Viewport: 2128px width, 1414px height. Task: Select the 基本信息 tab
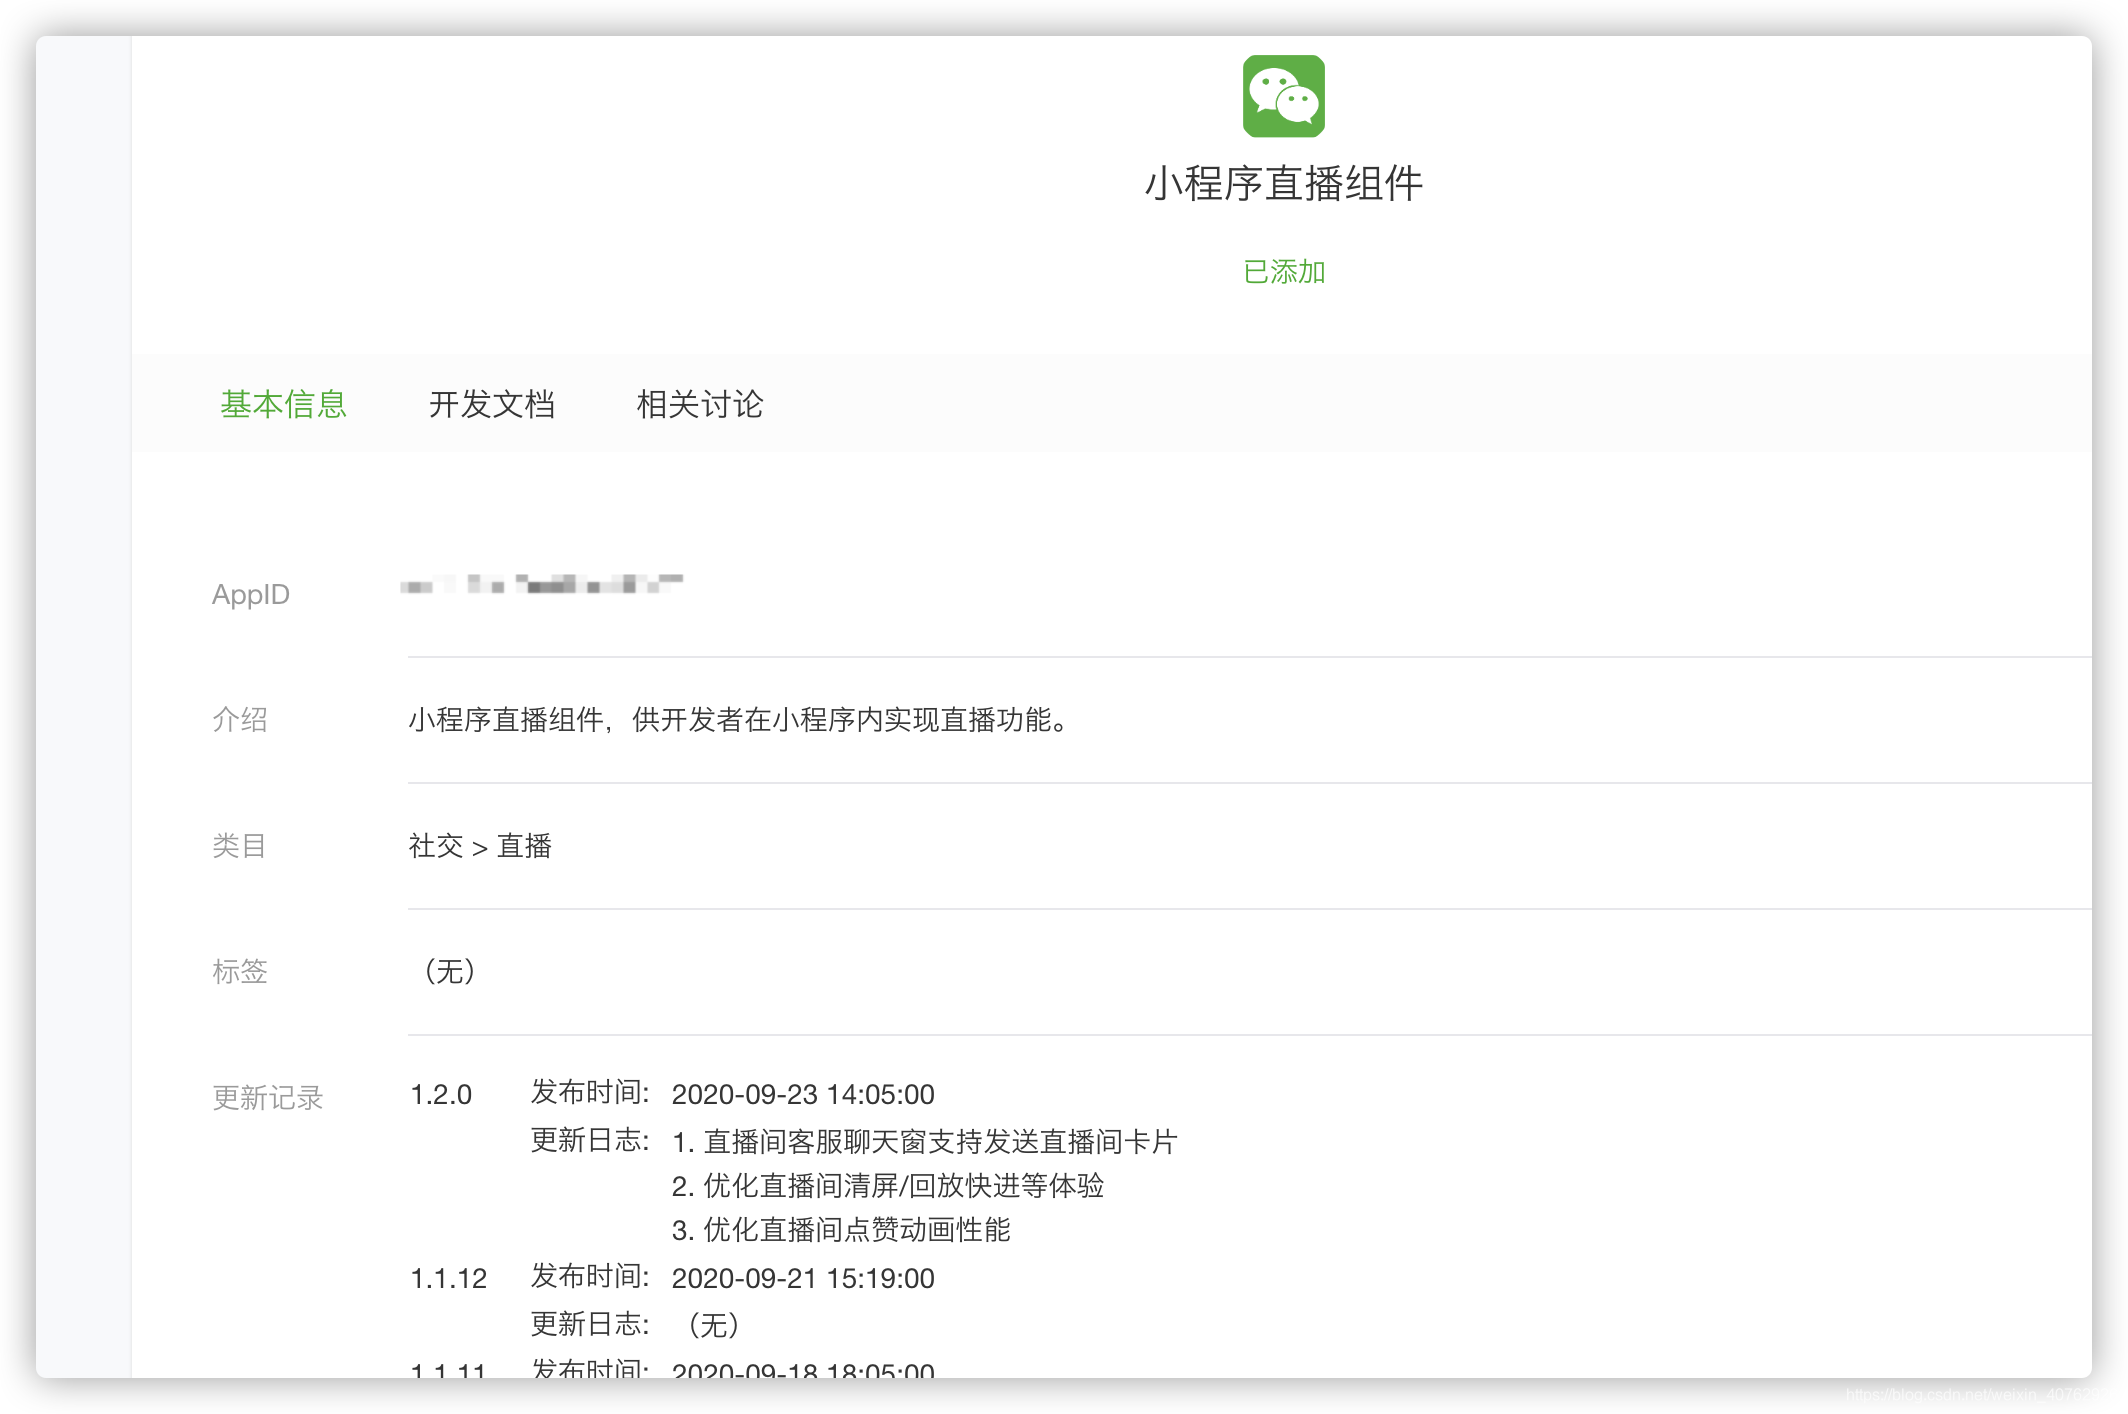pos(283,404)
